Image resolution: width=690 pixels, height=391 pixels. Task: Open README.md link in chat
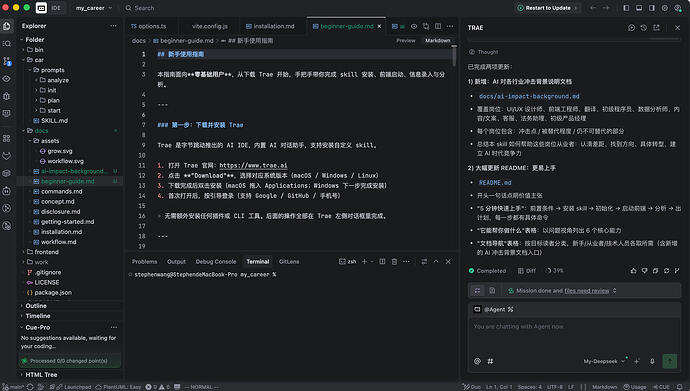tap(495, 183)
